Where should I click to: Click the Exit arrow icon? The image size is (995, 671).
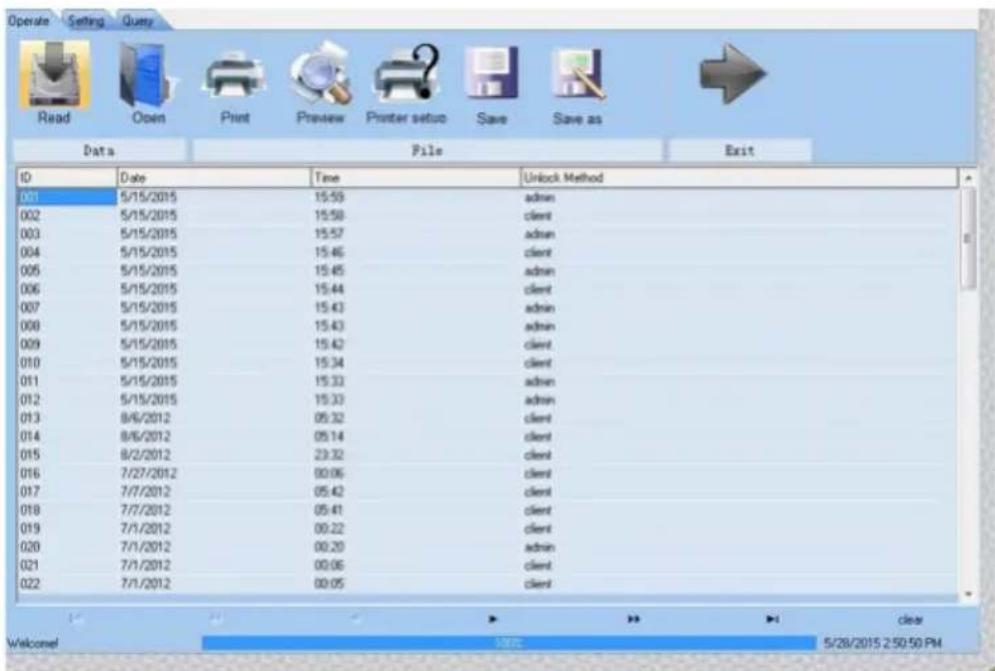coord(733,74)
